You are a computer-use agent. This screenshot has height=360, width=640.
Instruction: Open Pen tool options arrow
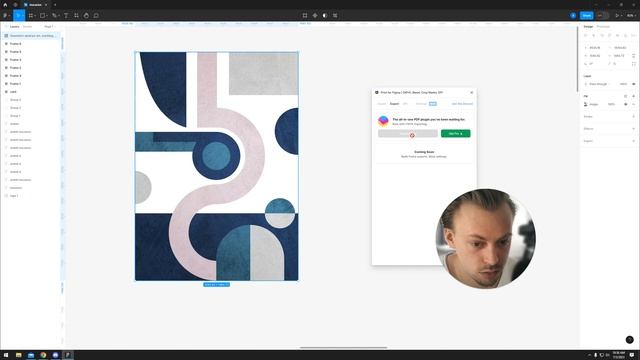[58, 16]
